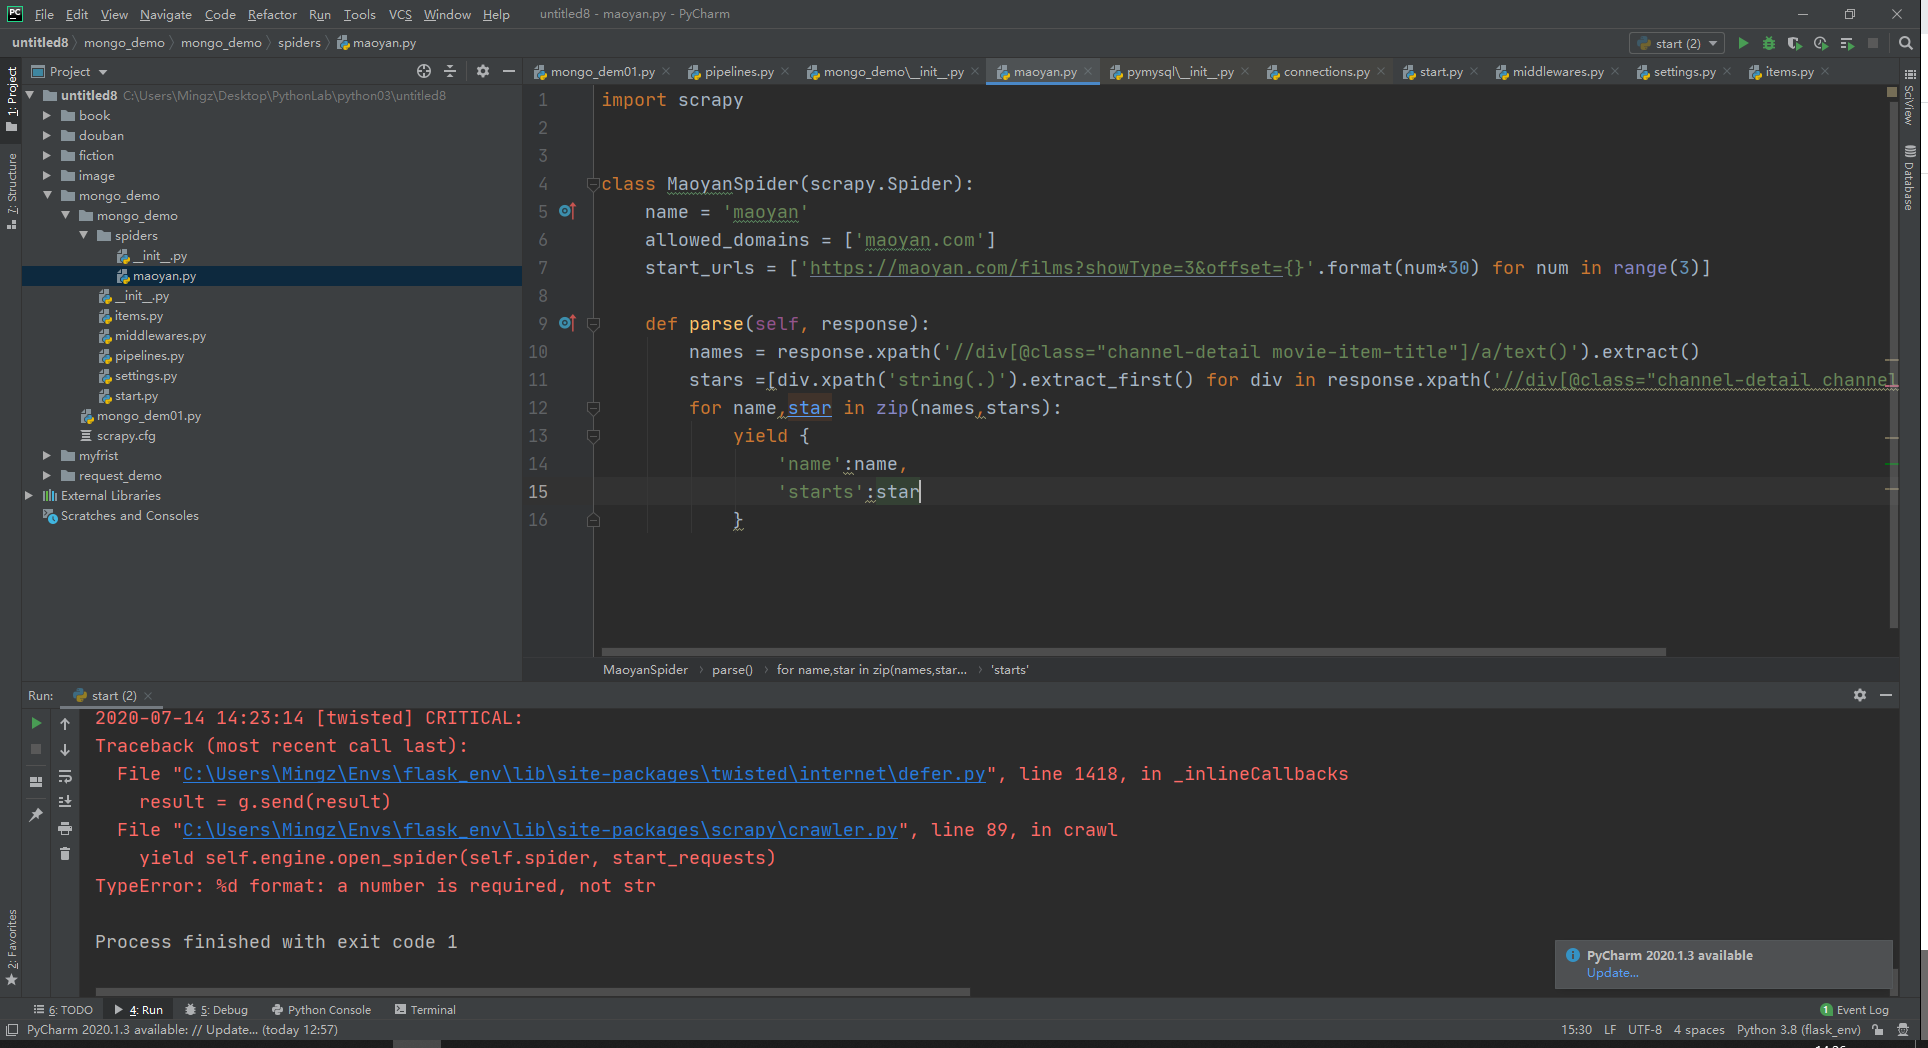Expand the douban folder

[x=46, y=135]
